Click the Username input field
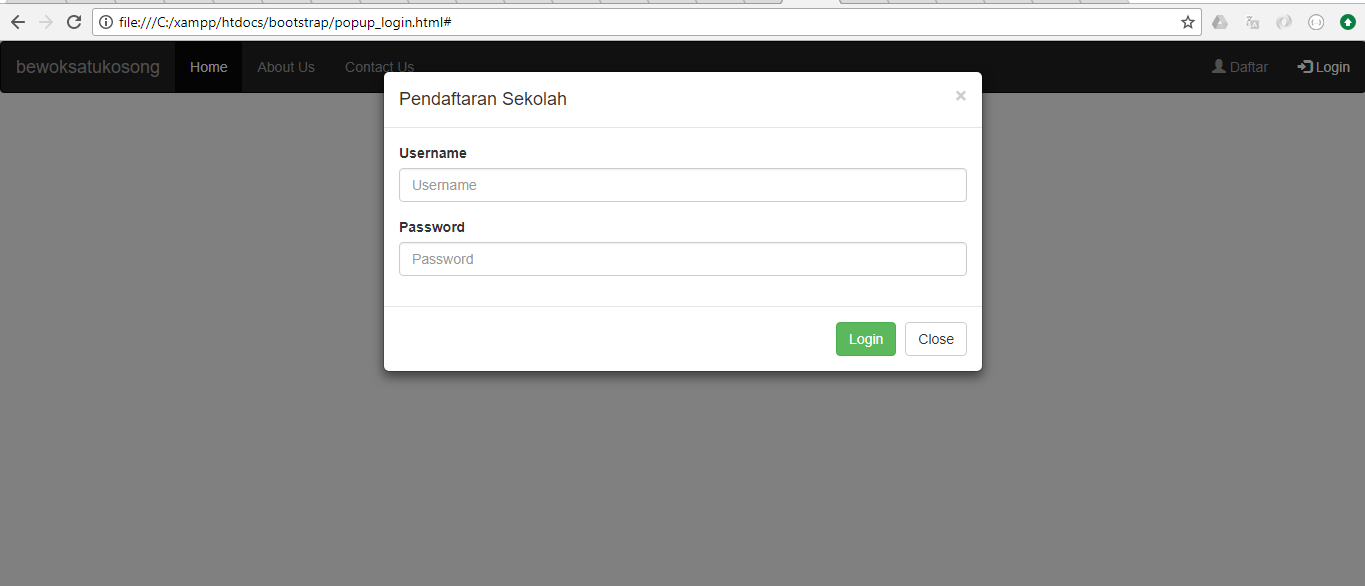The width and height of the screenshot is (1365, 586). (x=682, y=185)
